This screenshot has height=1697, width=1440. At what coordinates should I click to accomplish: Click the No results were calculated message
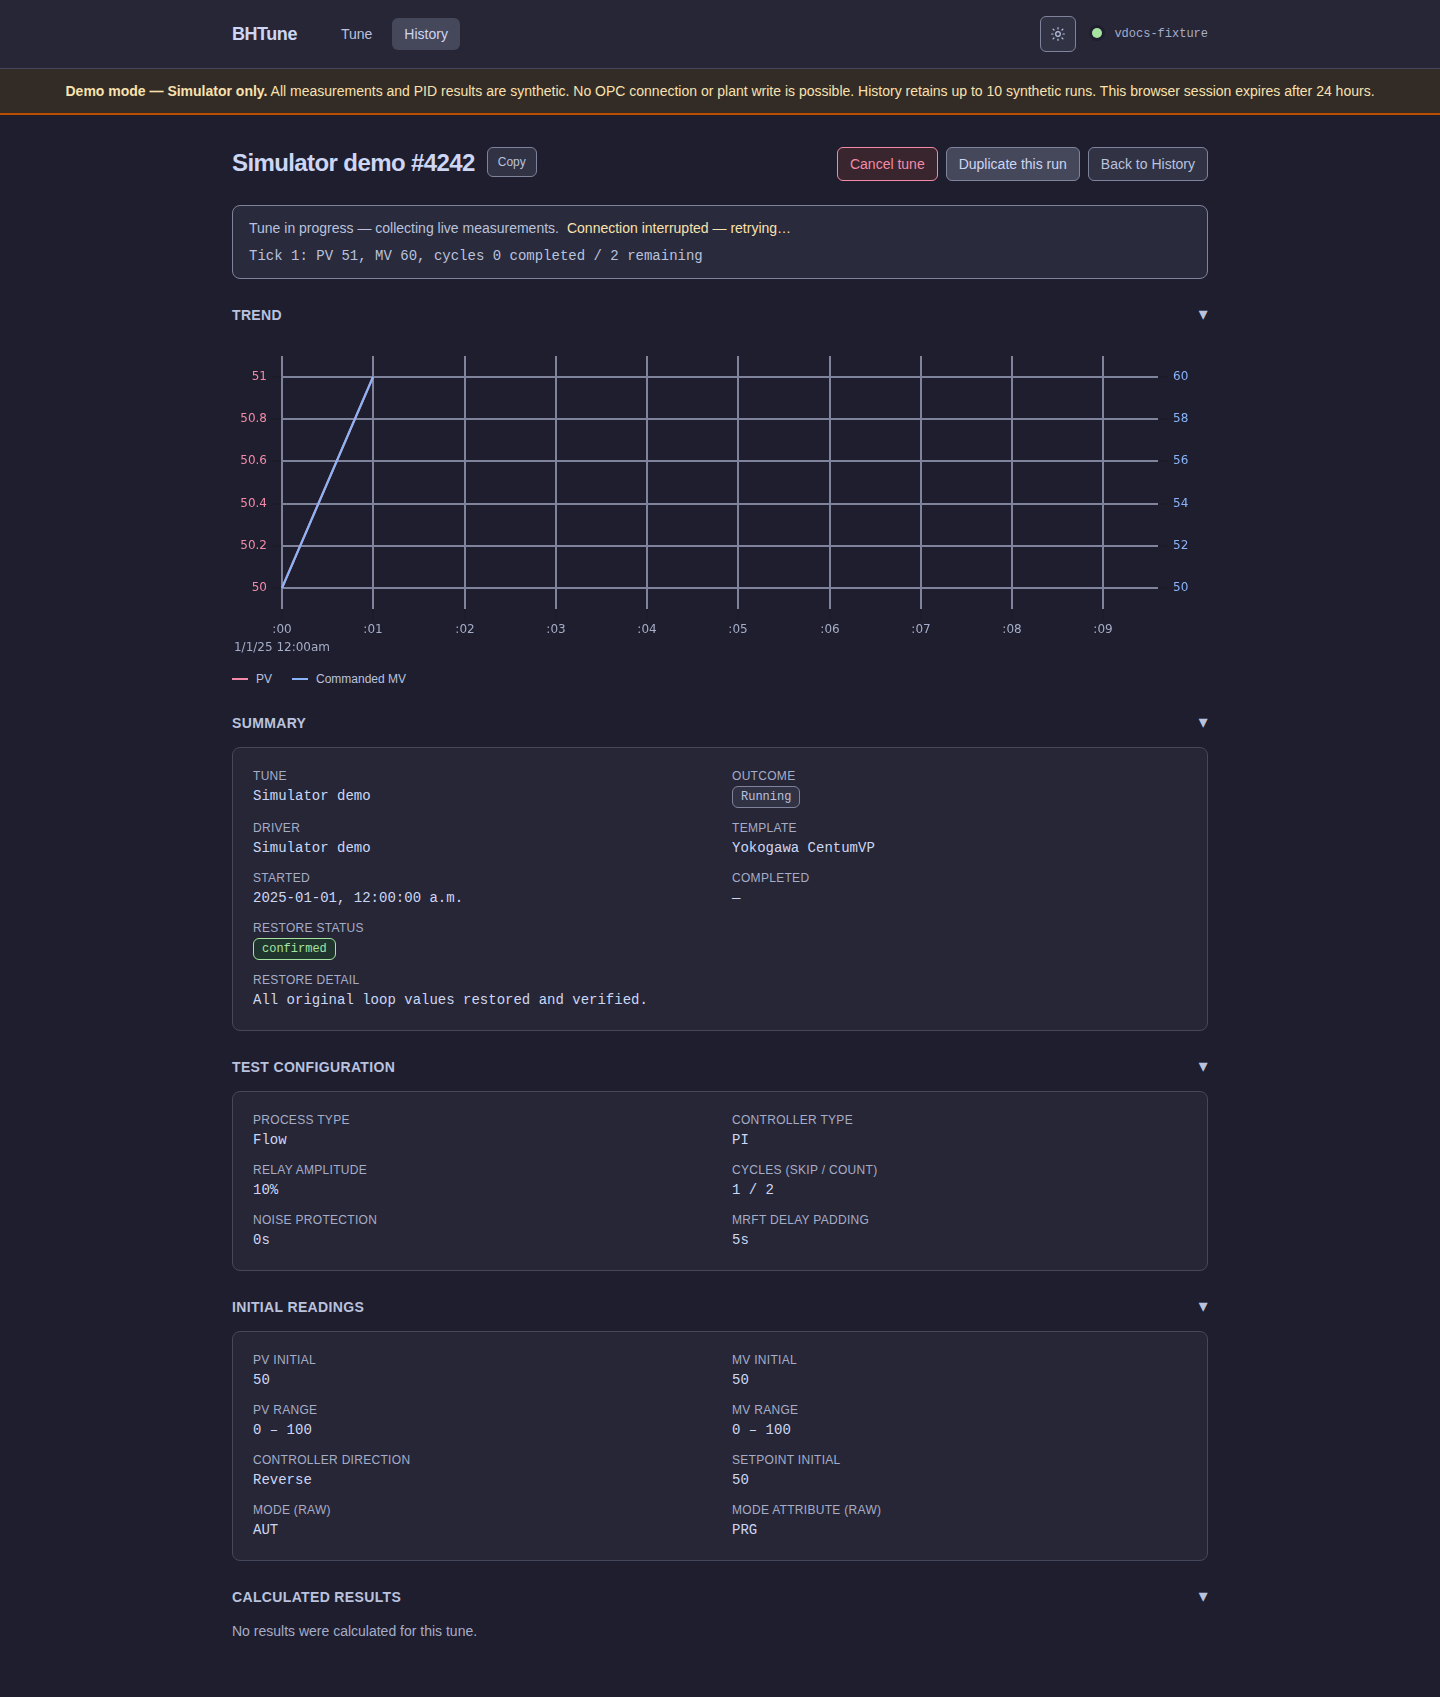pyautogui.click(x=354, y=1631)
